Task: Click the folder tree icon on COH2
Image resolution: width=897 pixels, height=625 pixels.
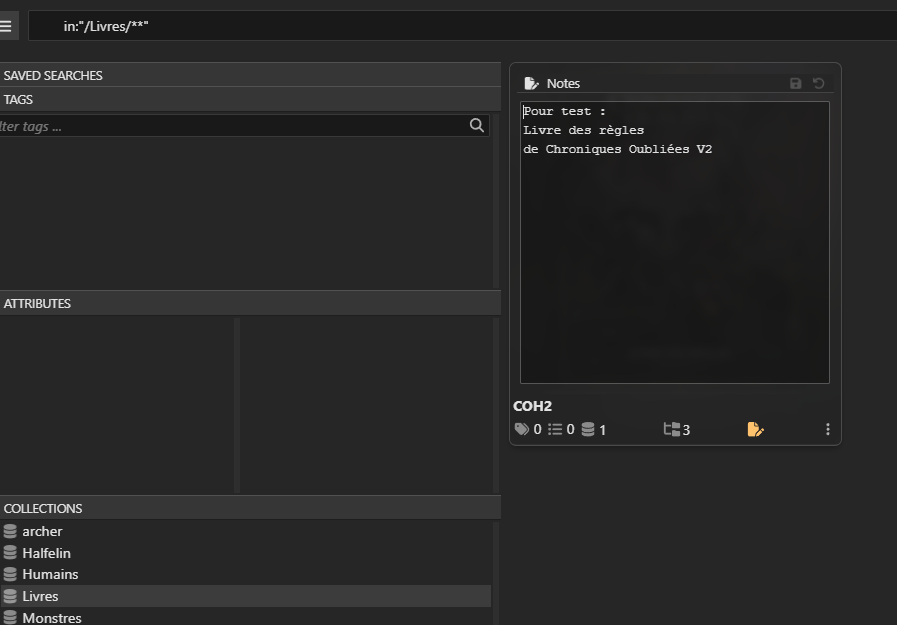Action: point(672,429)
